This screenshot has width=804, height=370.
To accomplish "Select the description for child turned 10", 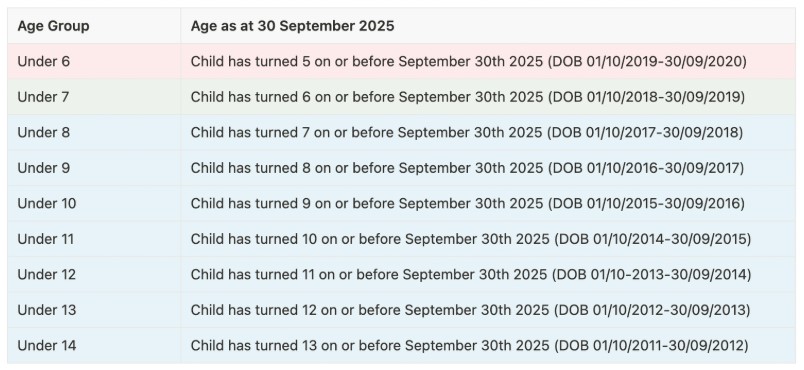I will coord(471,239).
